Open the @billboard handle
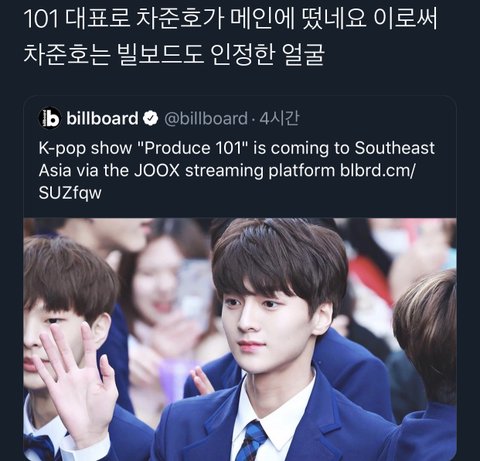Screen dimensions: 480x461 coord(206,119)
